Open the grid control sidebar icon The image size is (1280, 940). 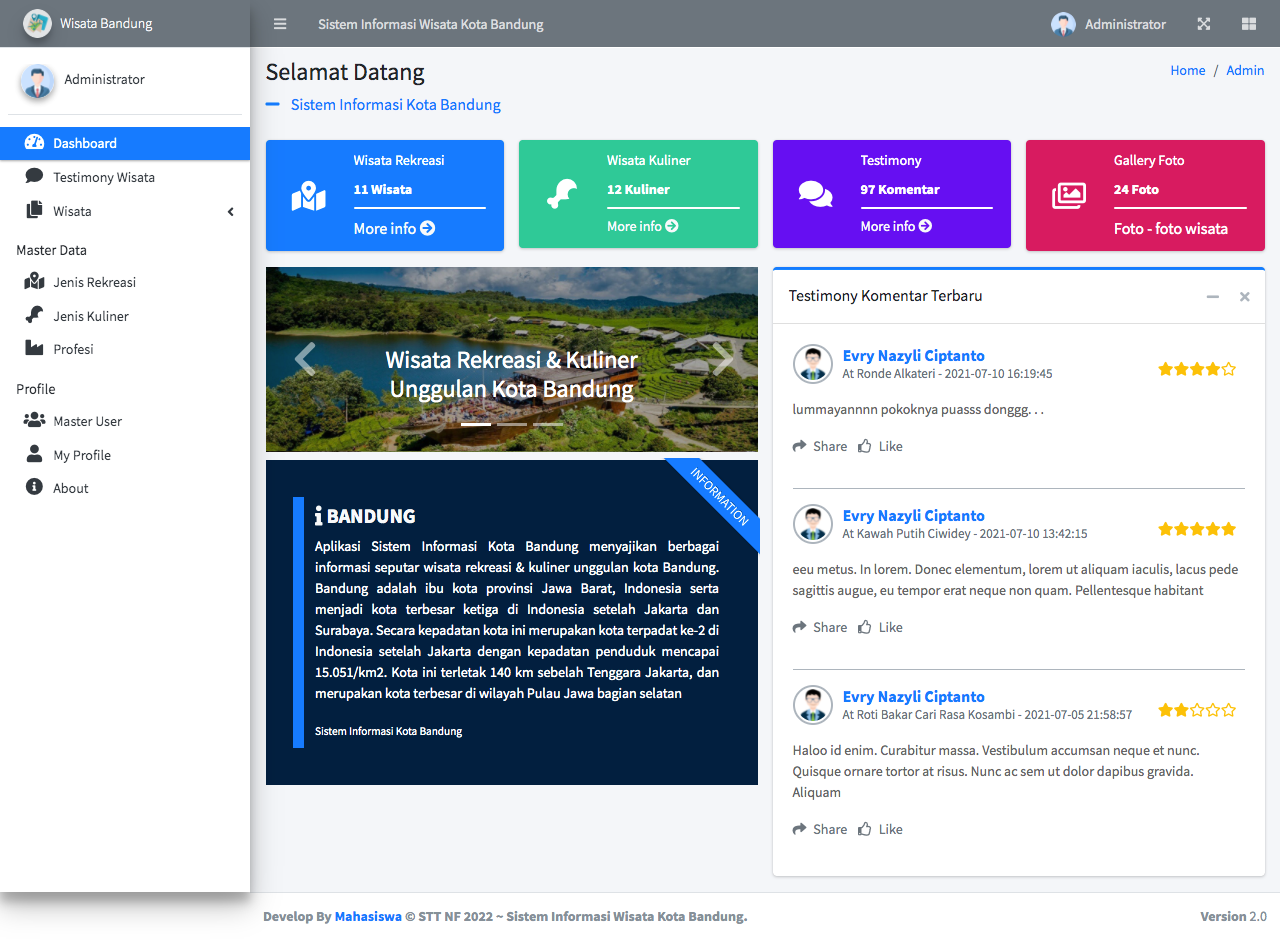(x=1248, y=24)
